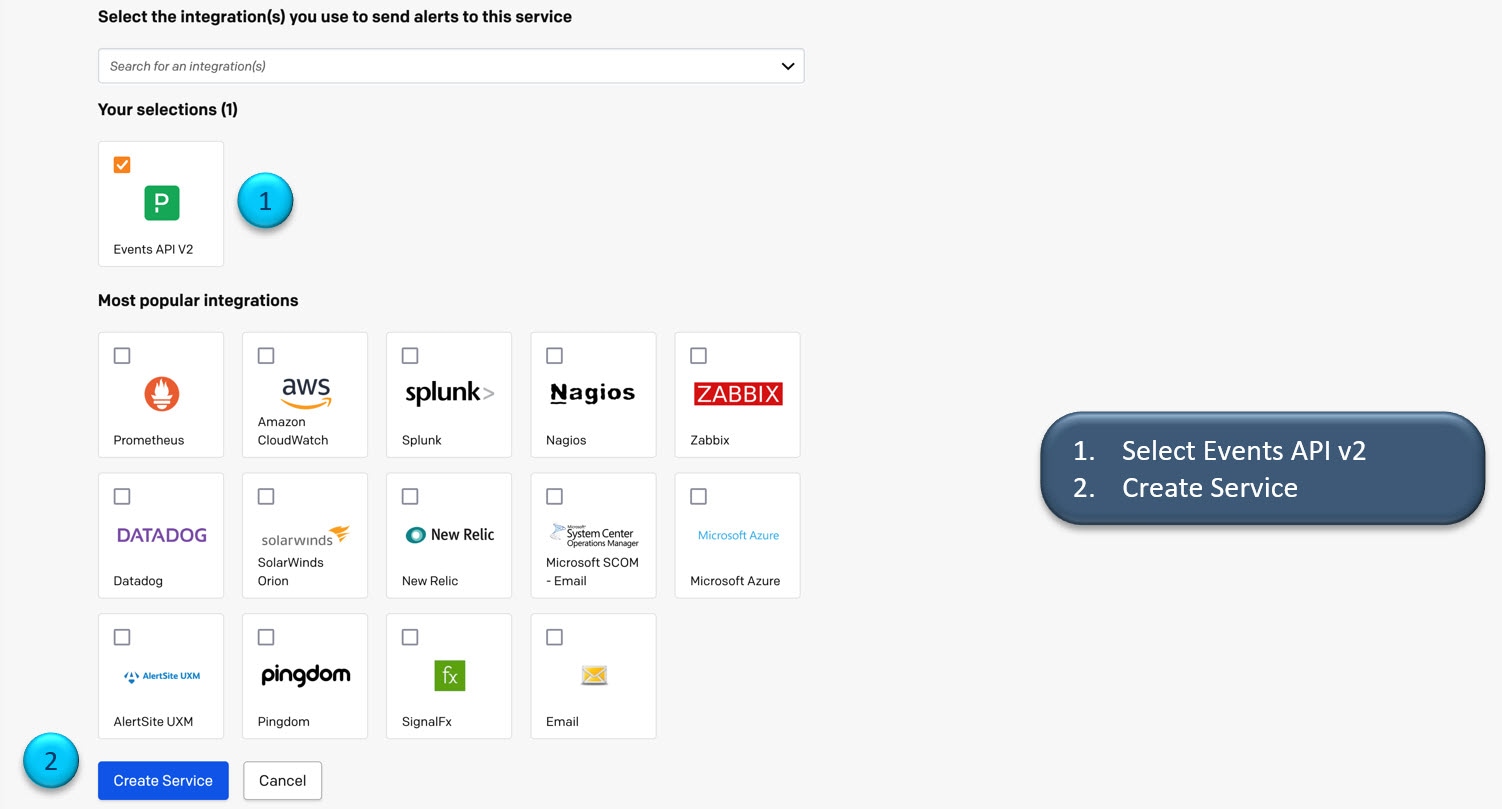Click the Cancel button
This screenshot has width=1502, height=809.
pyautogui.click(x=282, y=781)
